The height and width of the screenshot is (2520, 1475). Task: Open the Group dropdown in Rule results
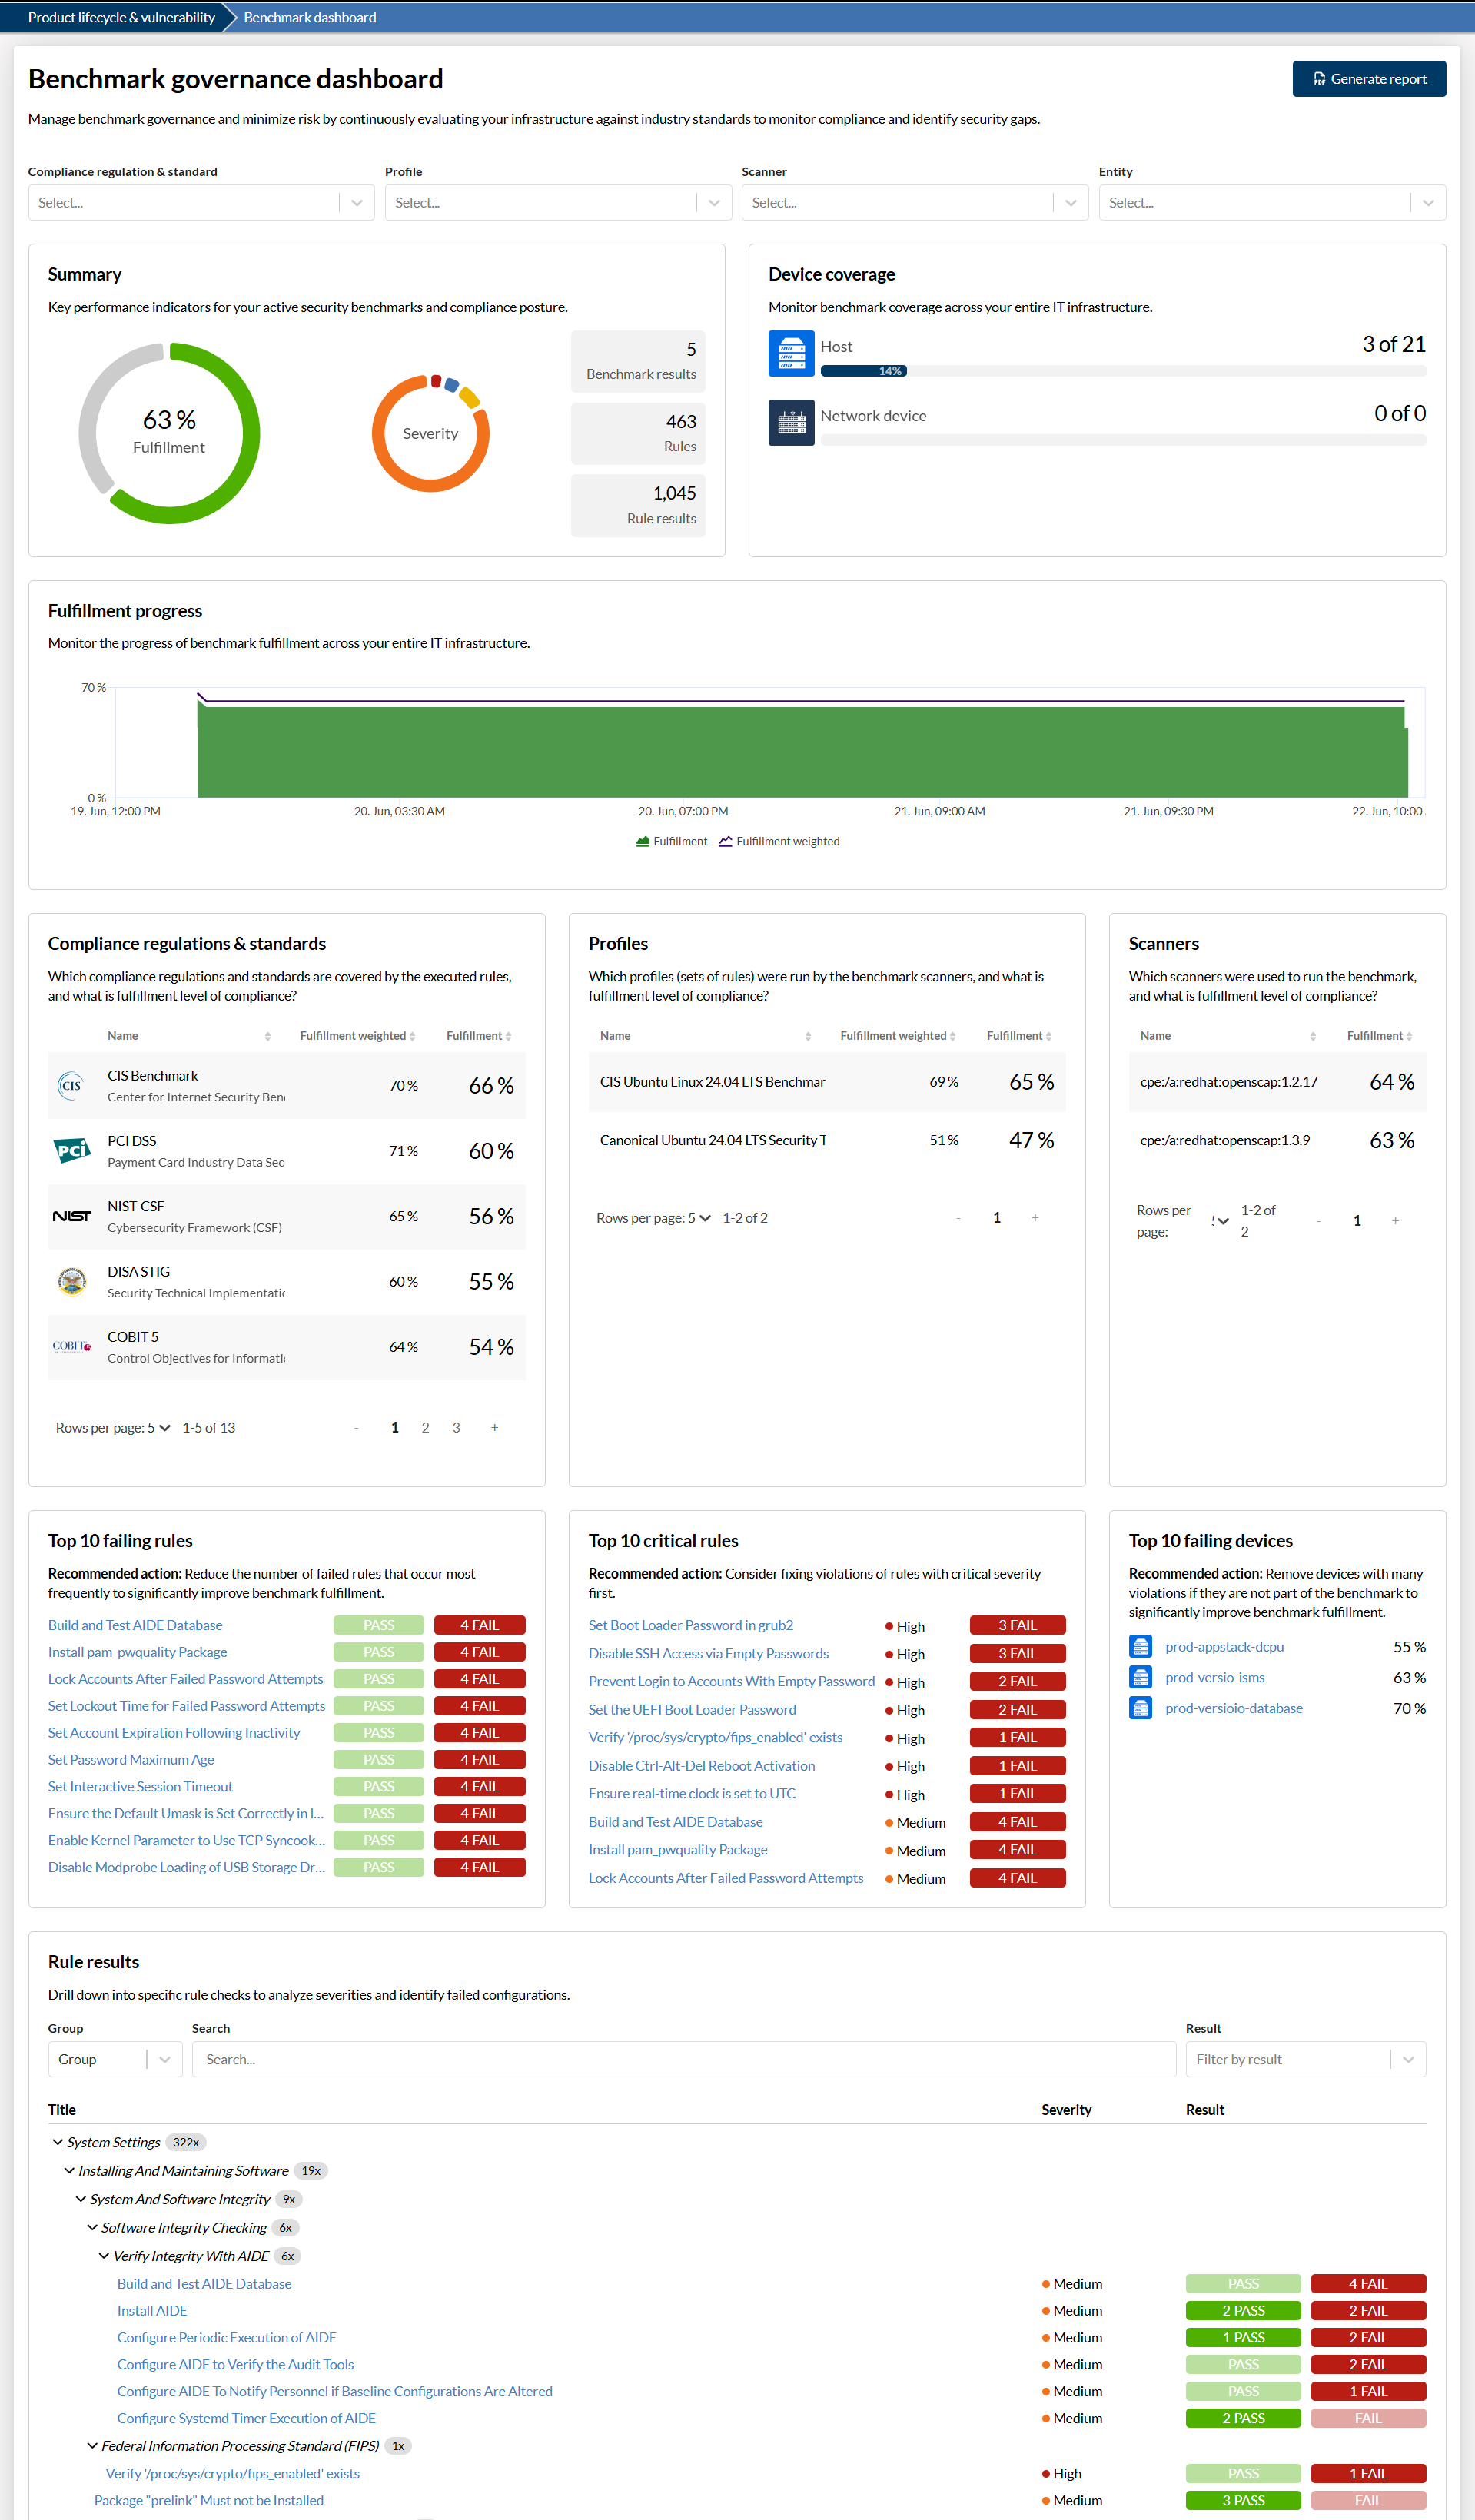[115, 2059]
